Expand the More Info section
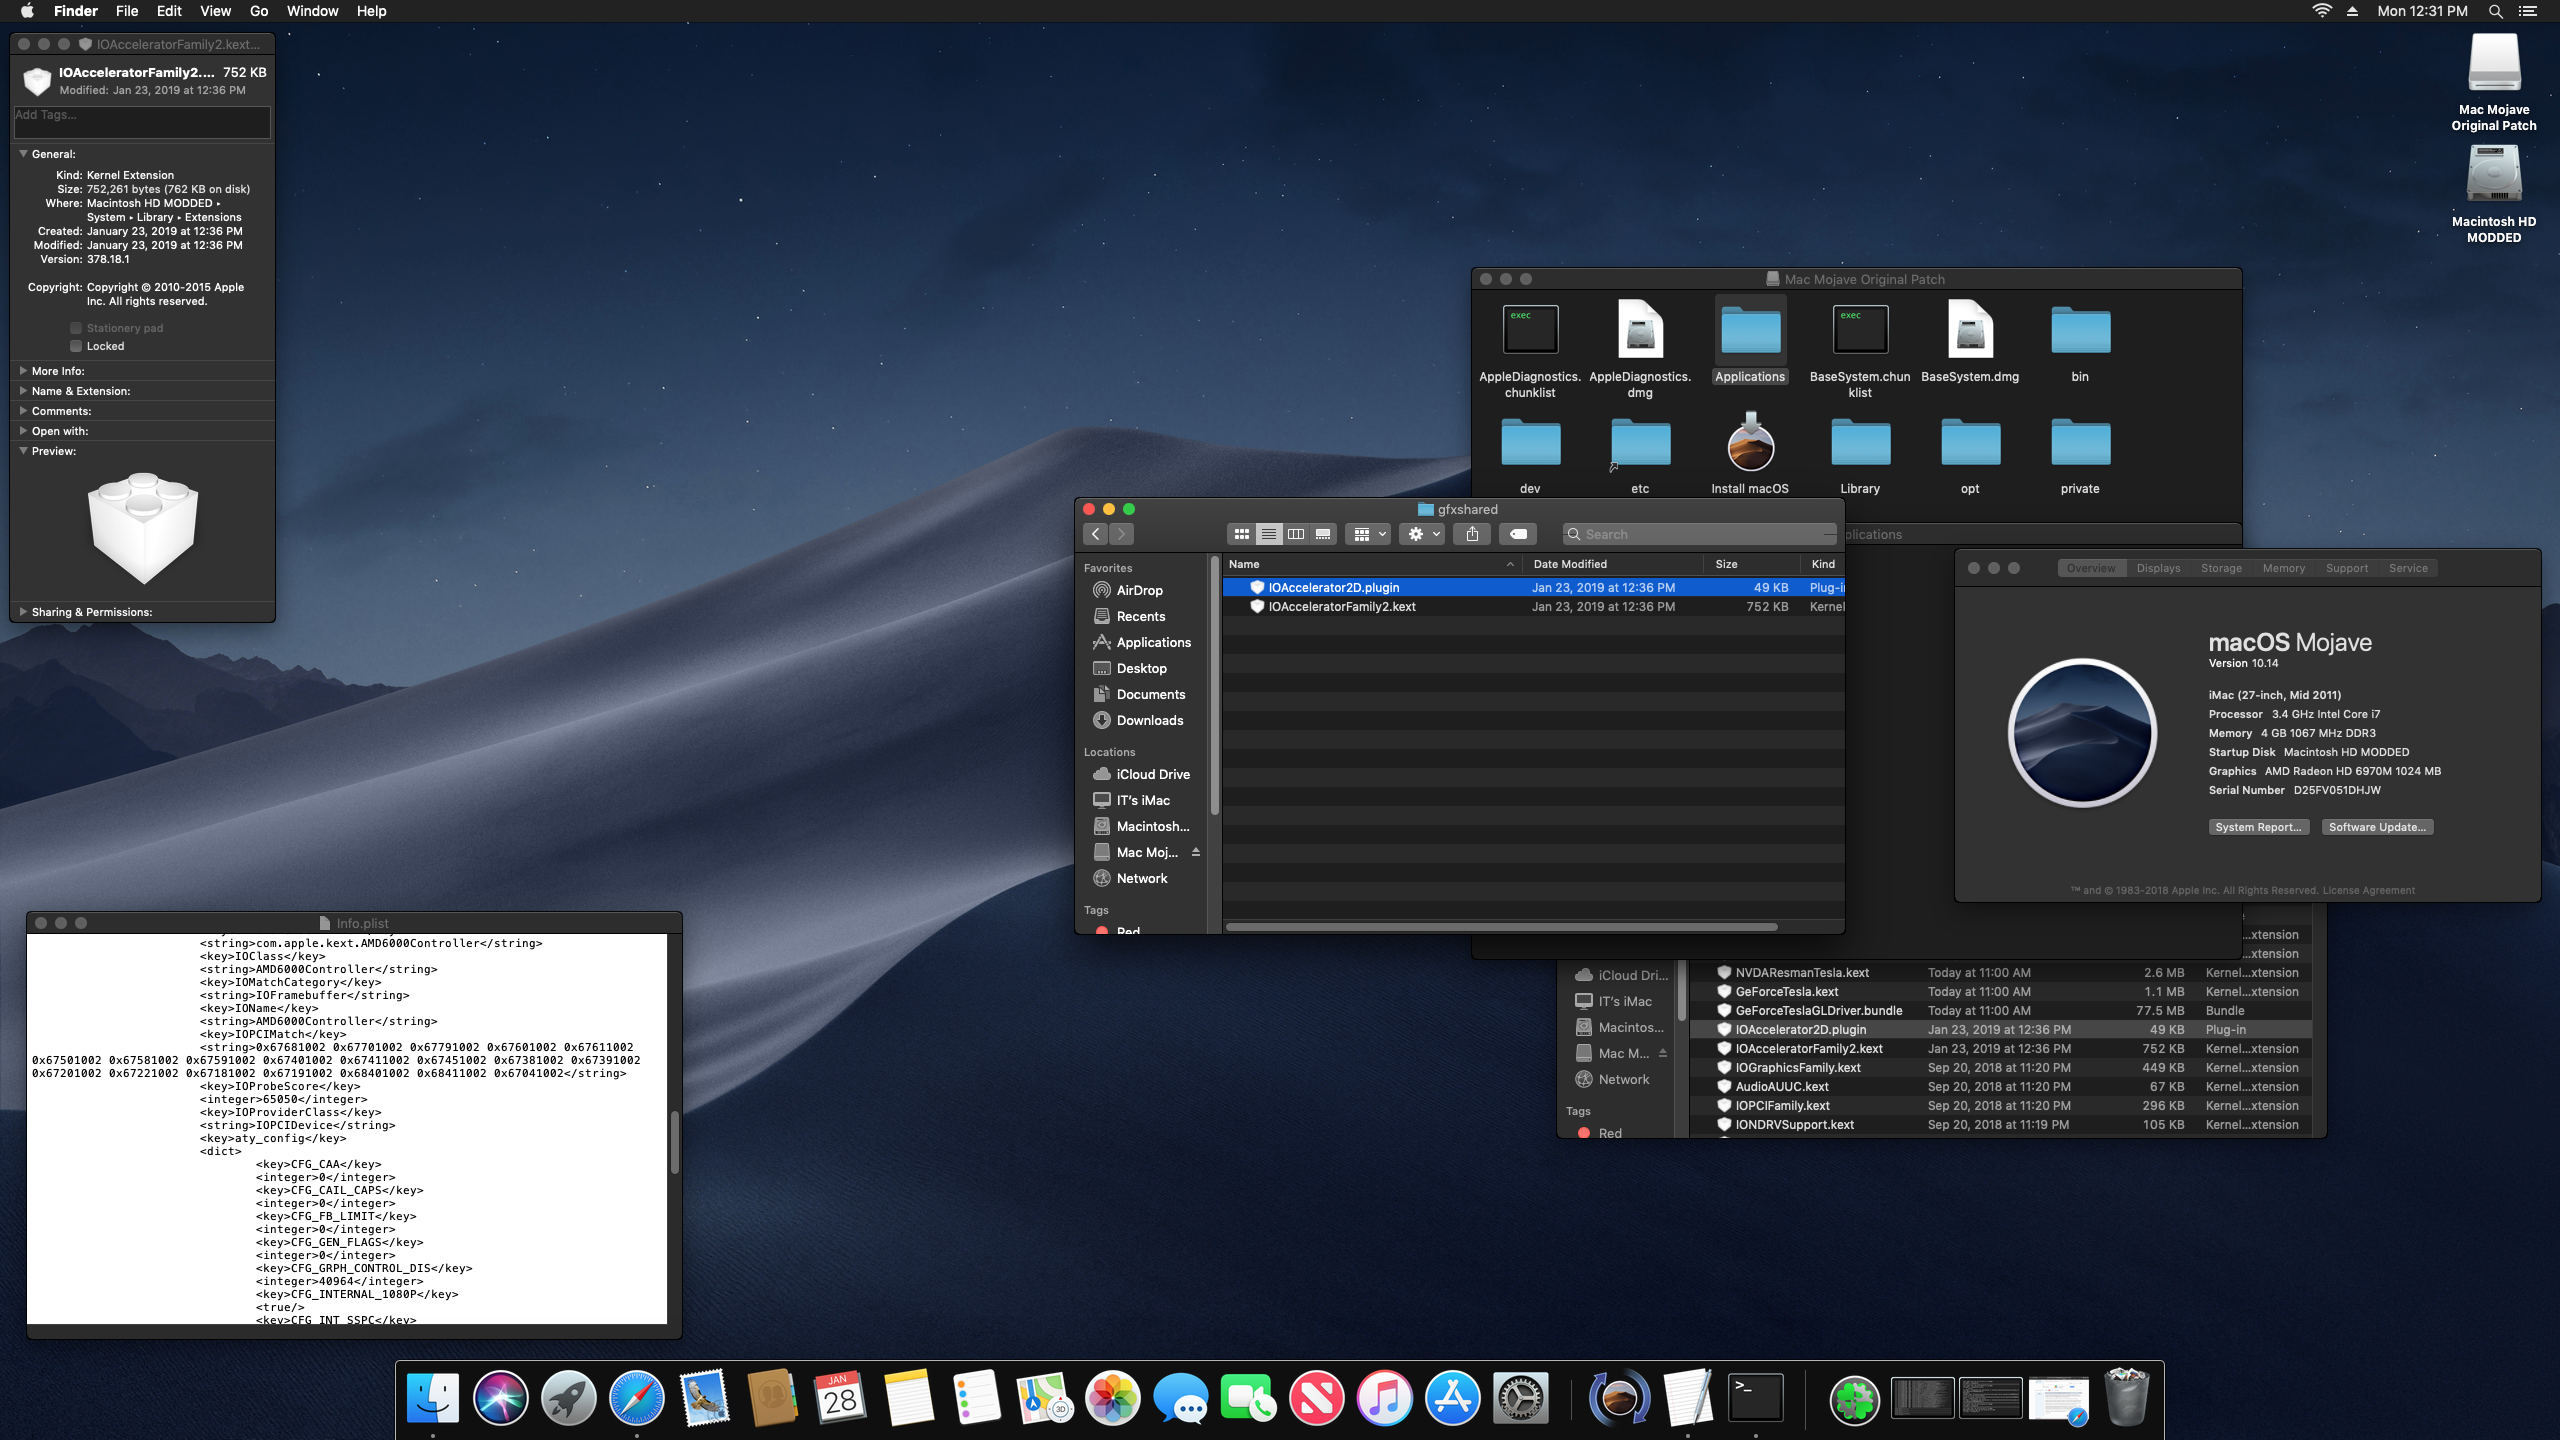 click(x=23, y=371)
